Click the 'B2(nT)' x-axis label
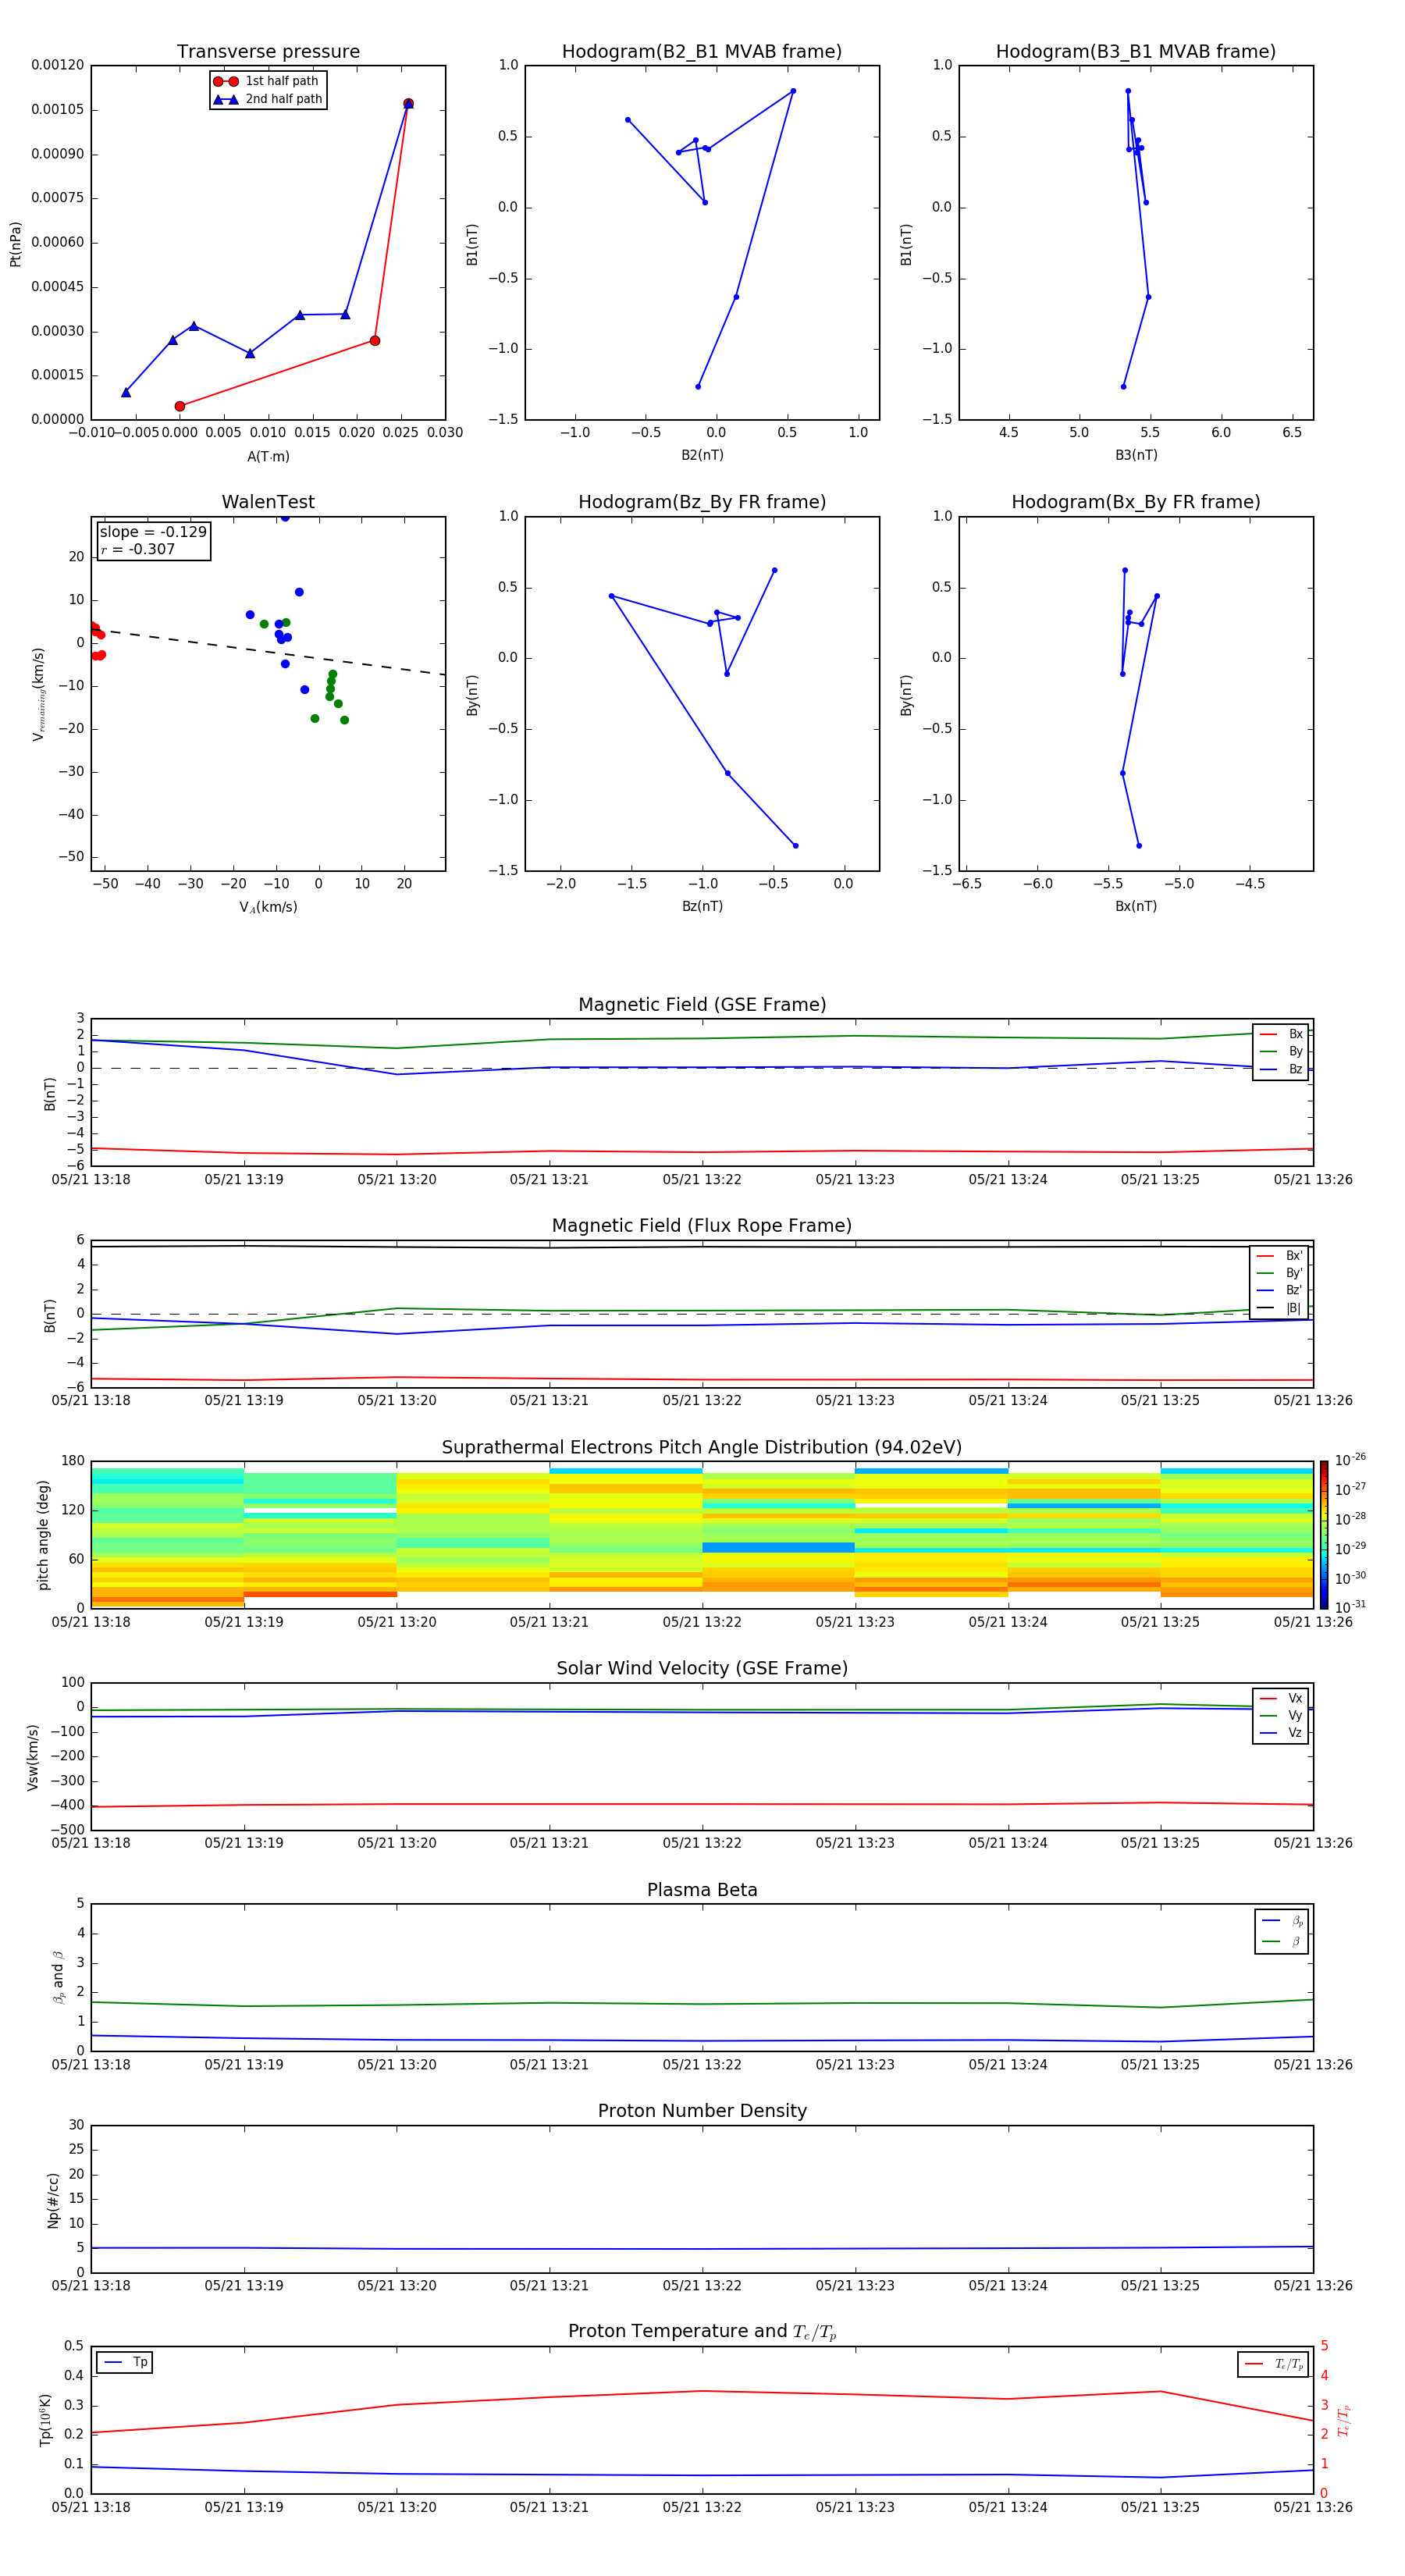The image size is (1405, 2576). (x=702, y=455)
